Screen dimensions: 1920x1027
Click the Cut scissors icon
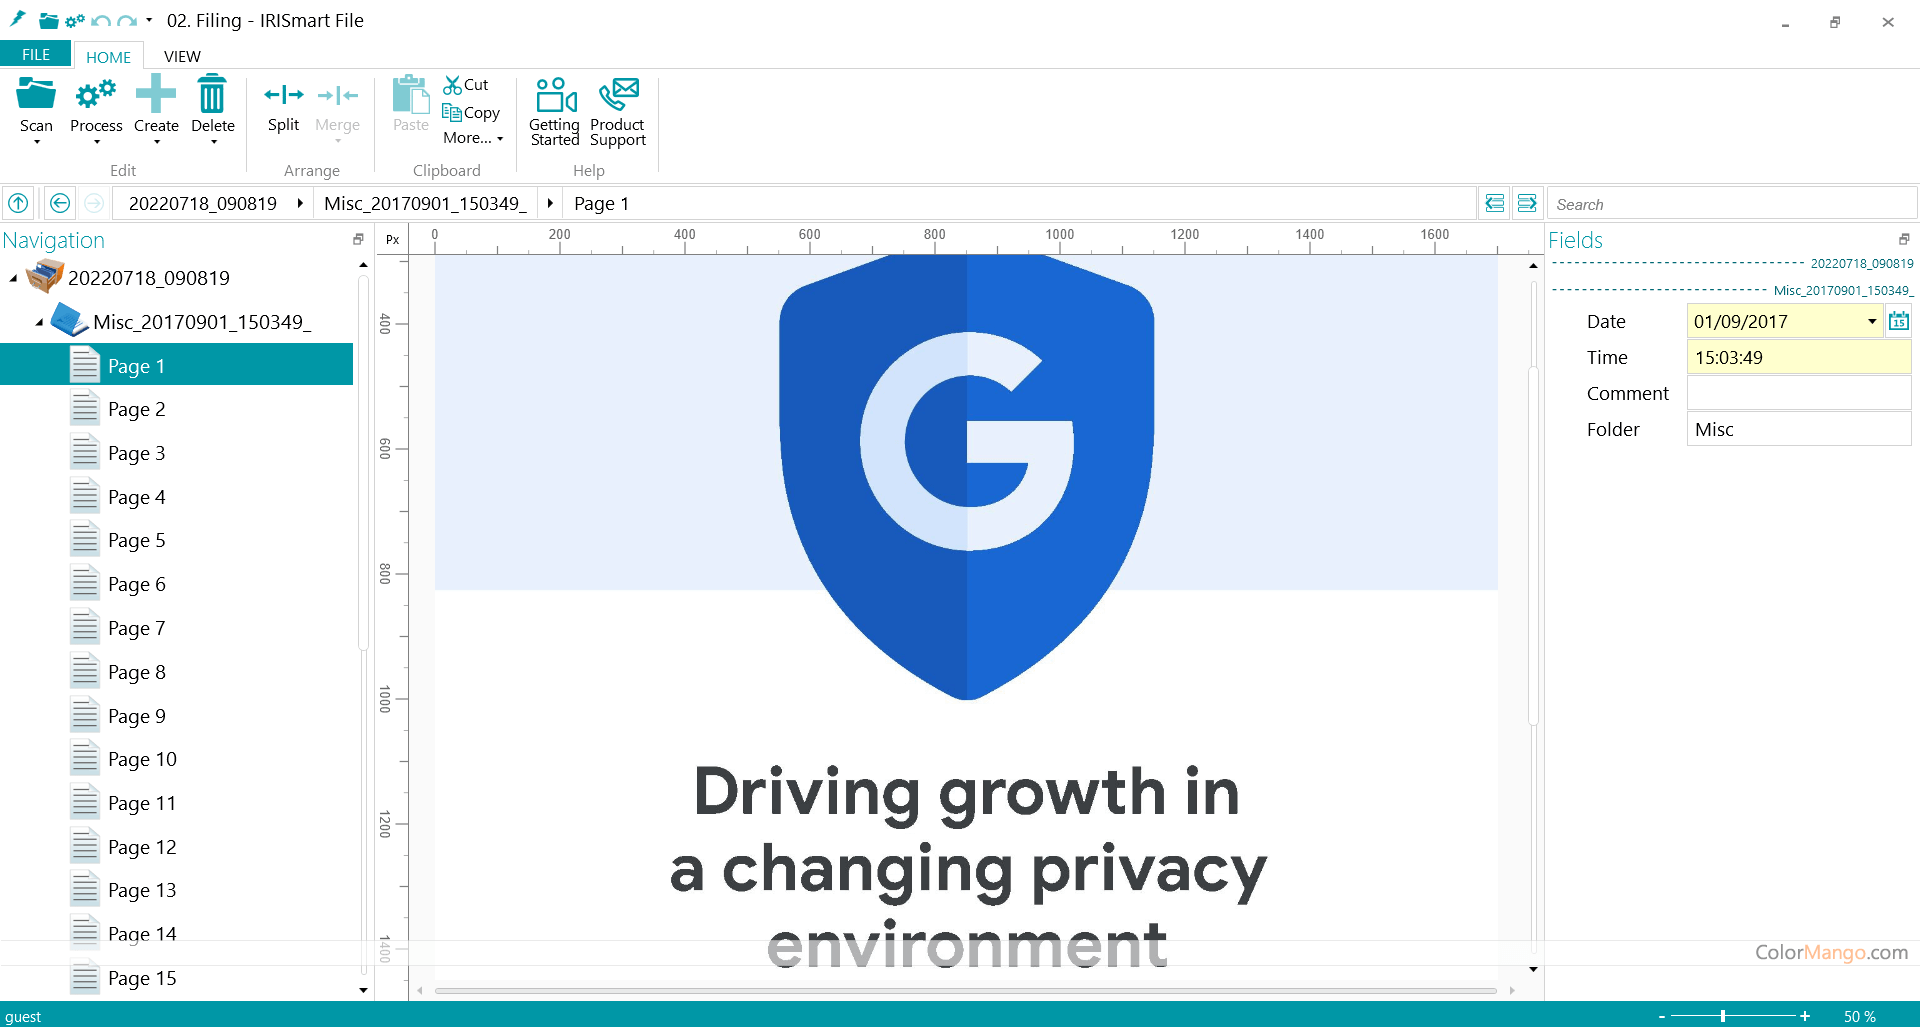coord(453,85)
